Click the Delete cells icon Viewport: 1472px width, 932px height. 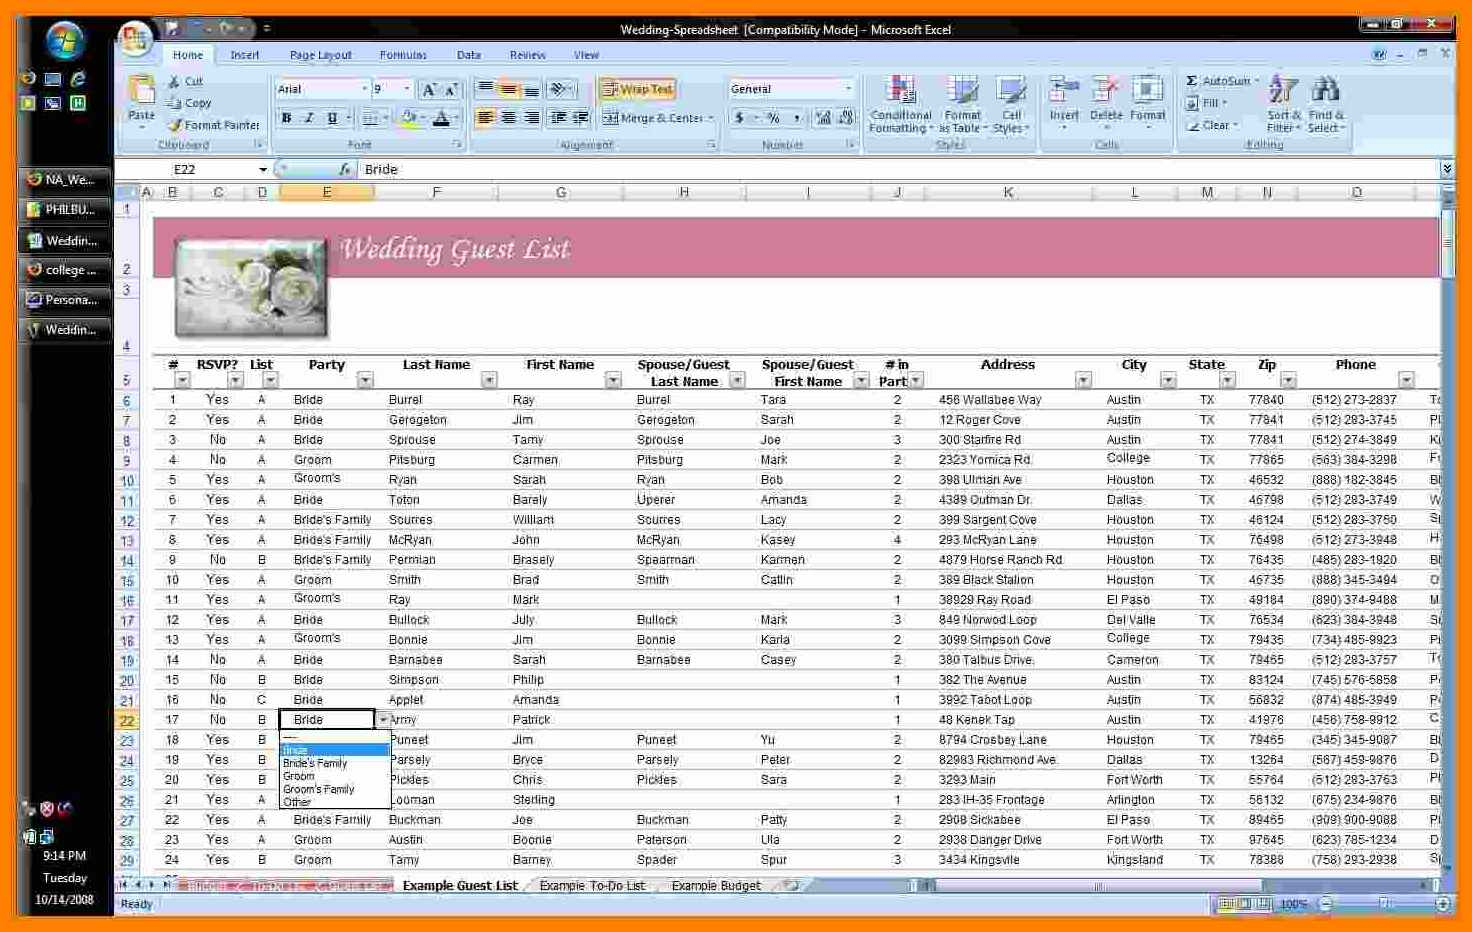coord(1105,100)
